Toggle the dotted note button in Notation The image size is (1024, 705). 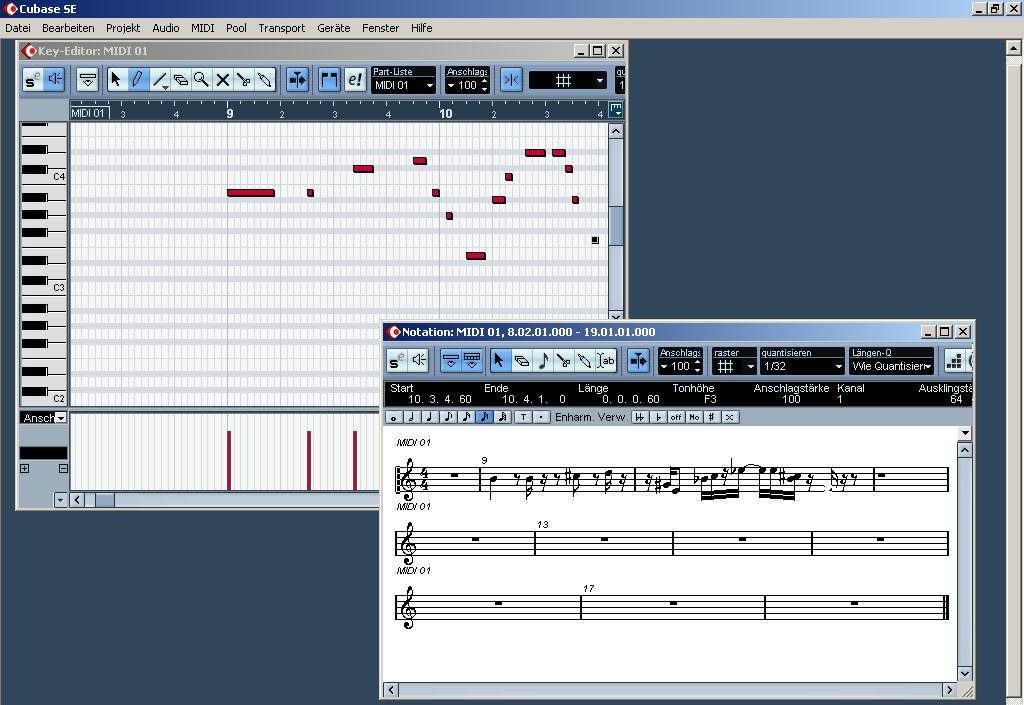click(x=541, y=417)
